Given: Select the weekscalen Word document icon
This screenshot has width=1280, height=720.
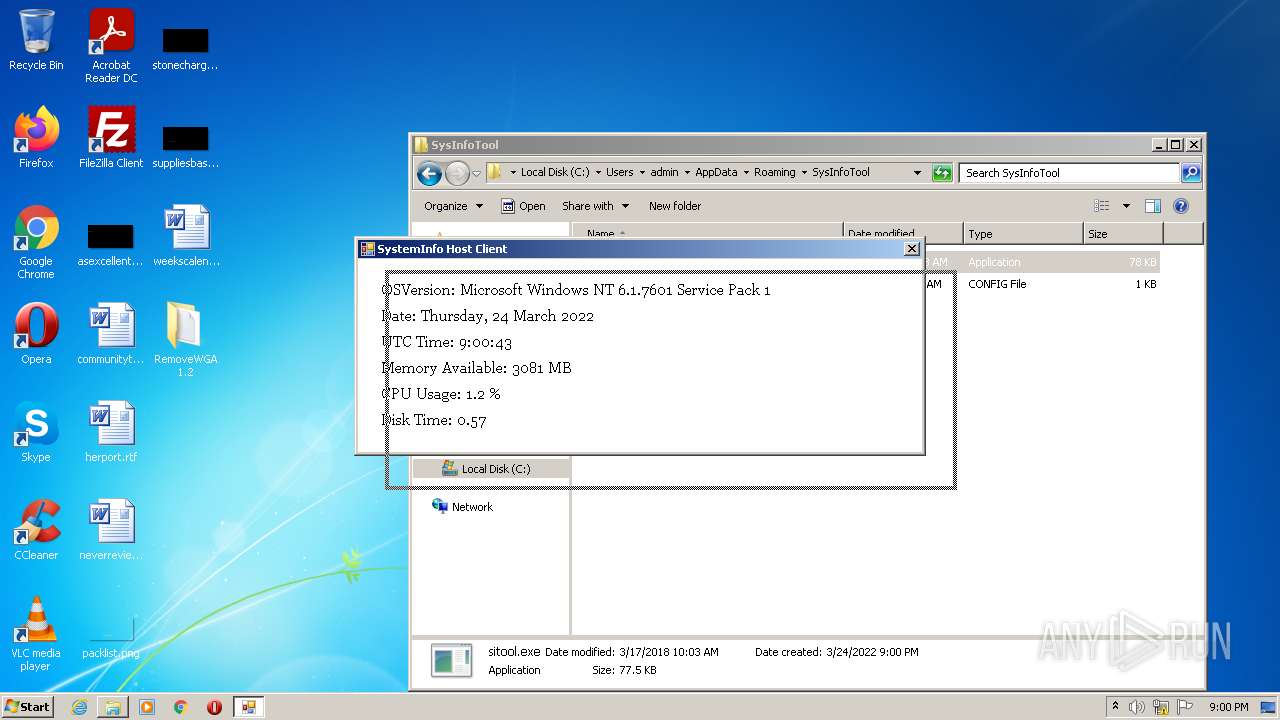Looking at the screenshot, I should (x=186, y=236).
